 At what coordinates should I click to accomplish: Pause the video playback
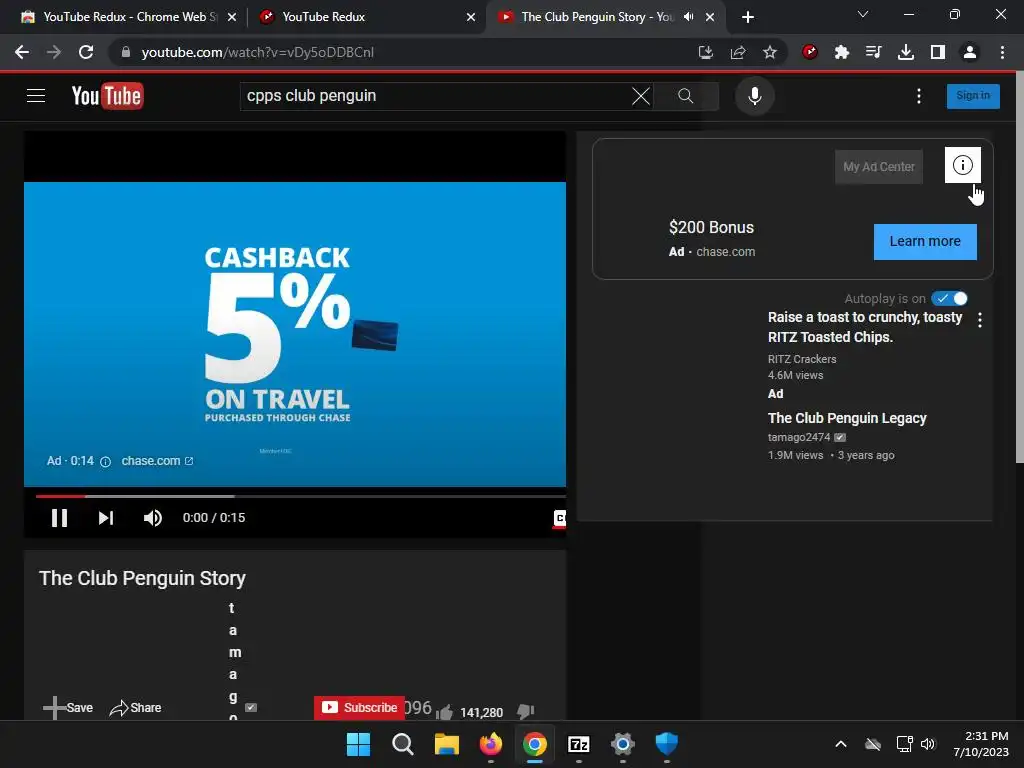tap(59, 518)
